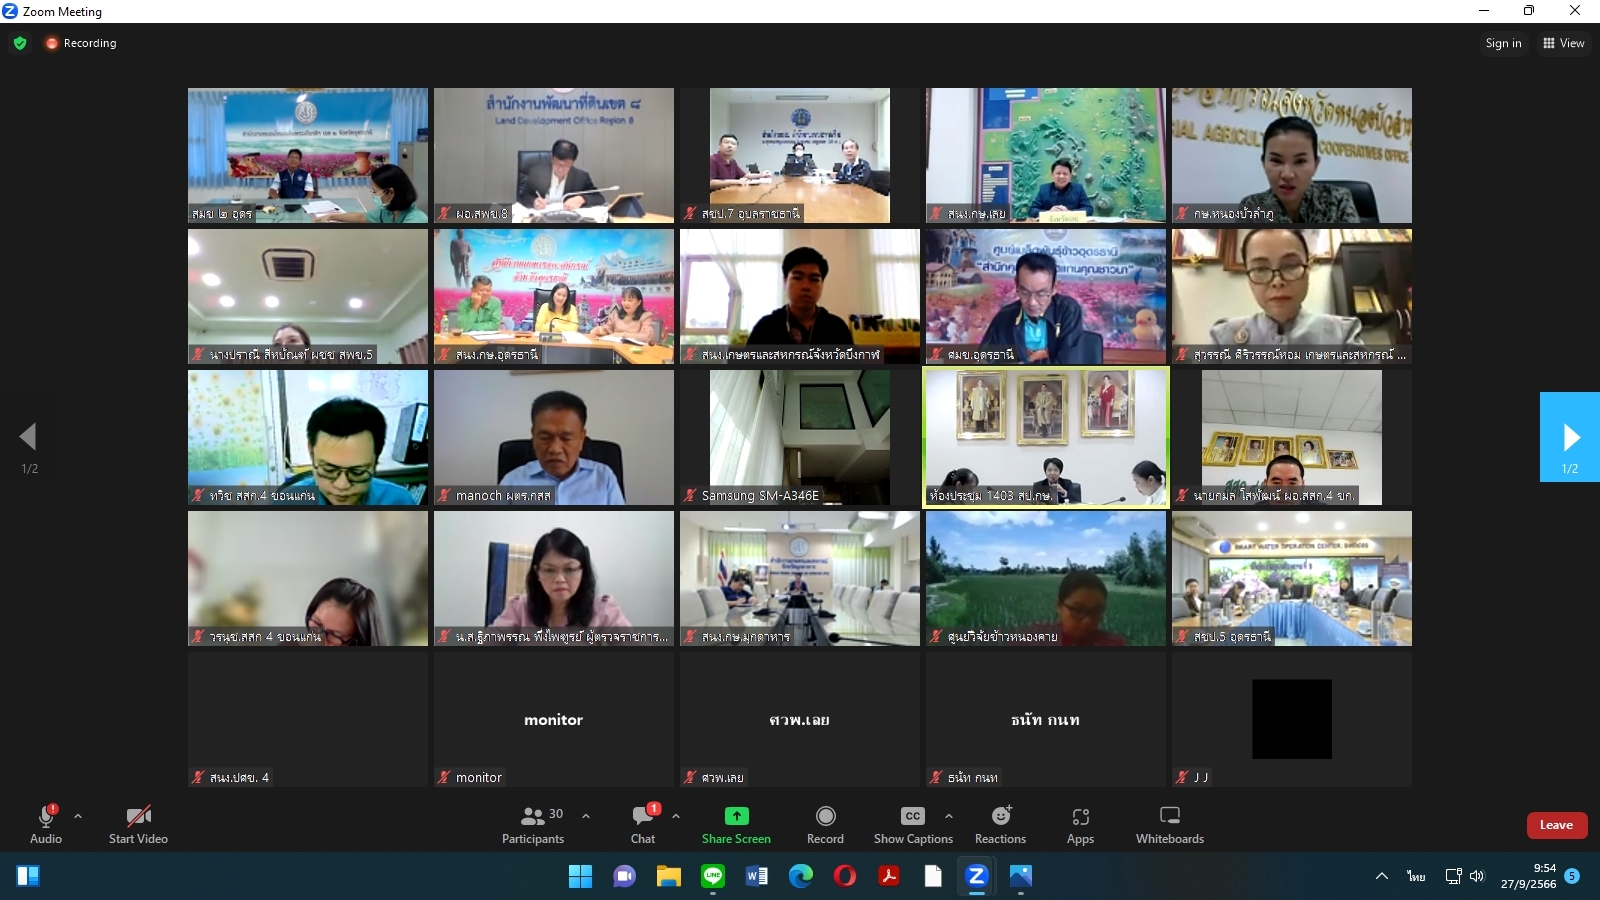
Task: Expand Chat options caret
Action: (x=676, y=816)
